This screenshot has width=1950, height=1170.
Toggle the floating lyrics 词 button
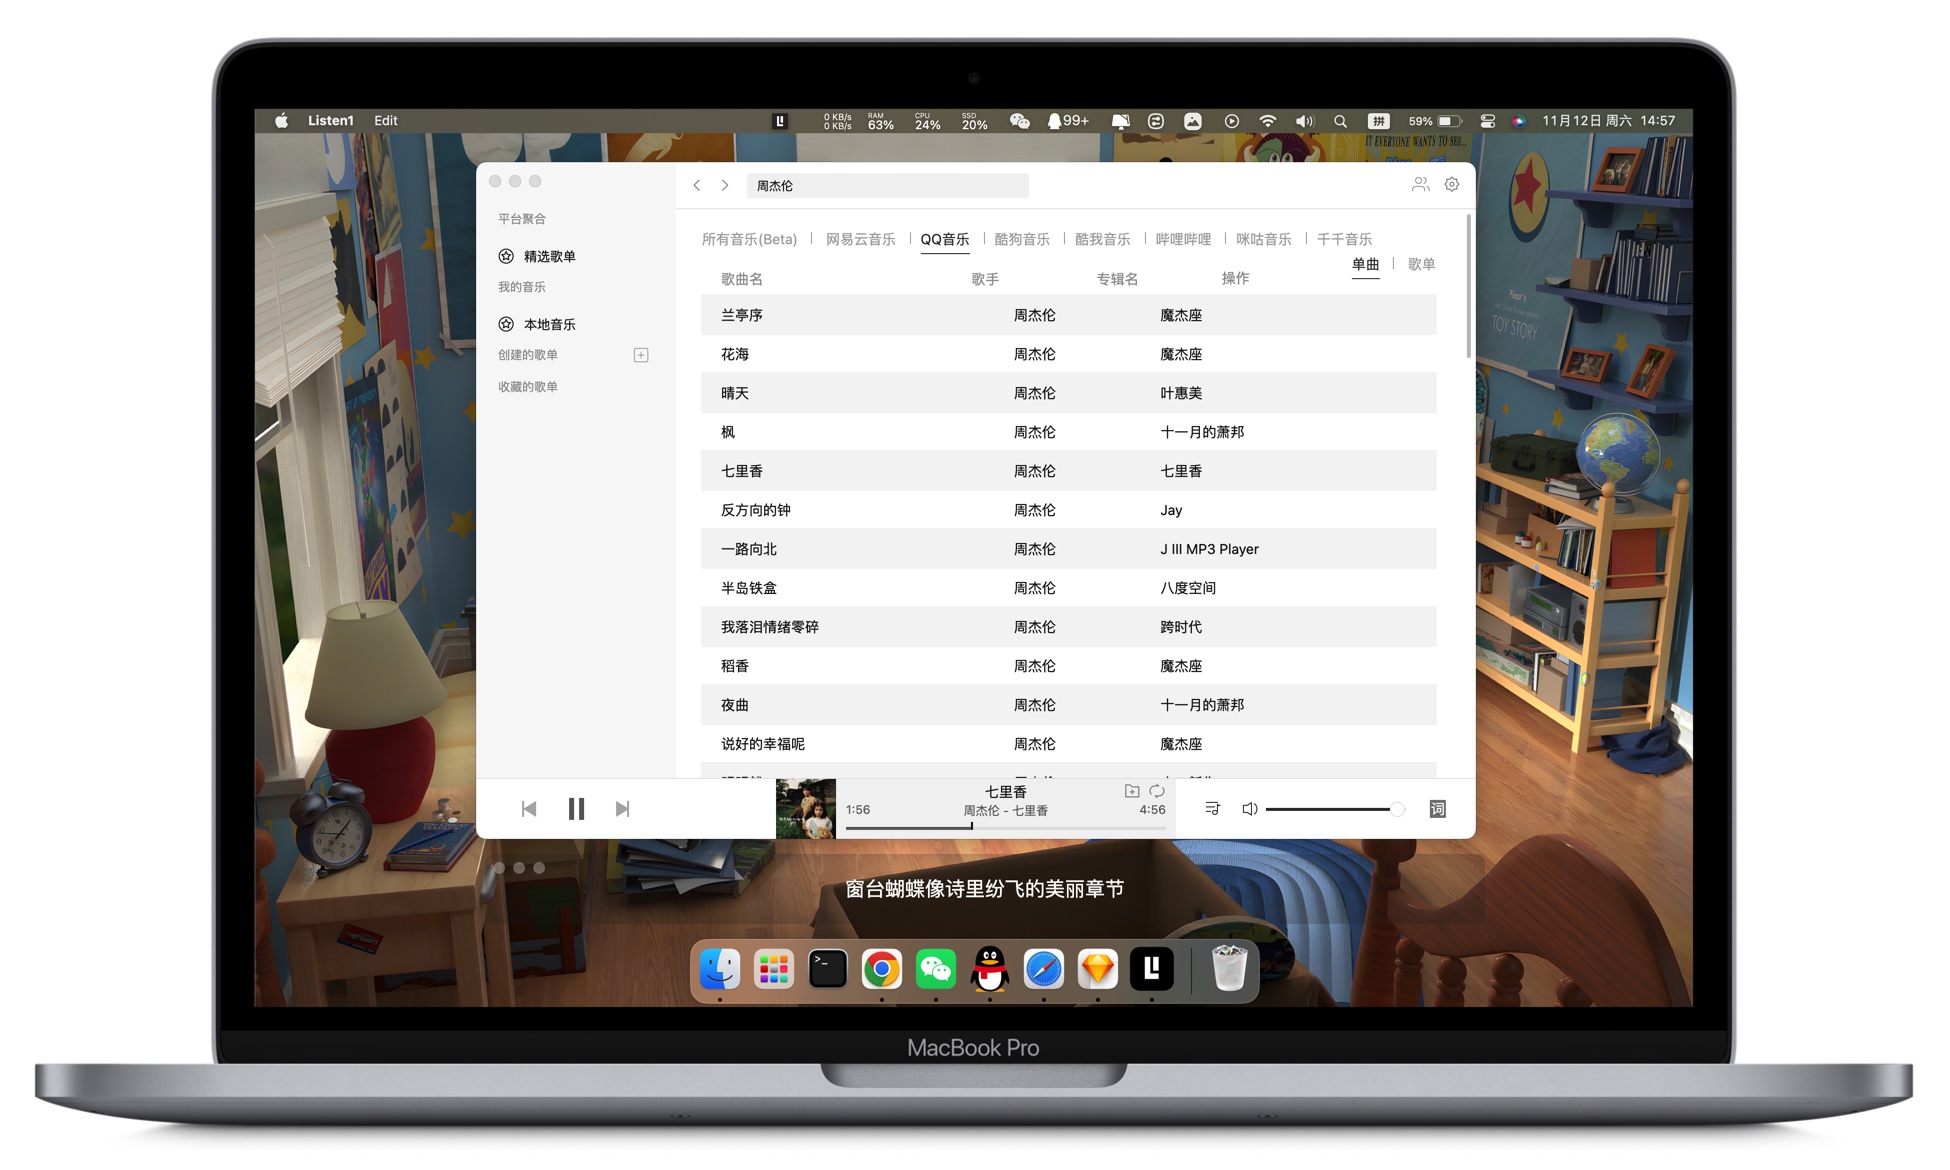tap(1437, 808)
